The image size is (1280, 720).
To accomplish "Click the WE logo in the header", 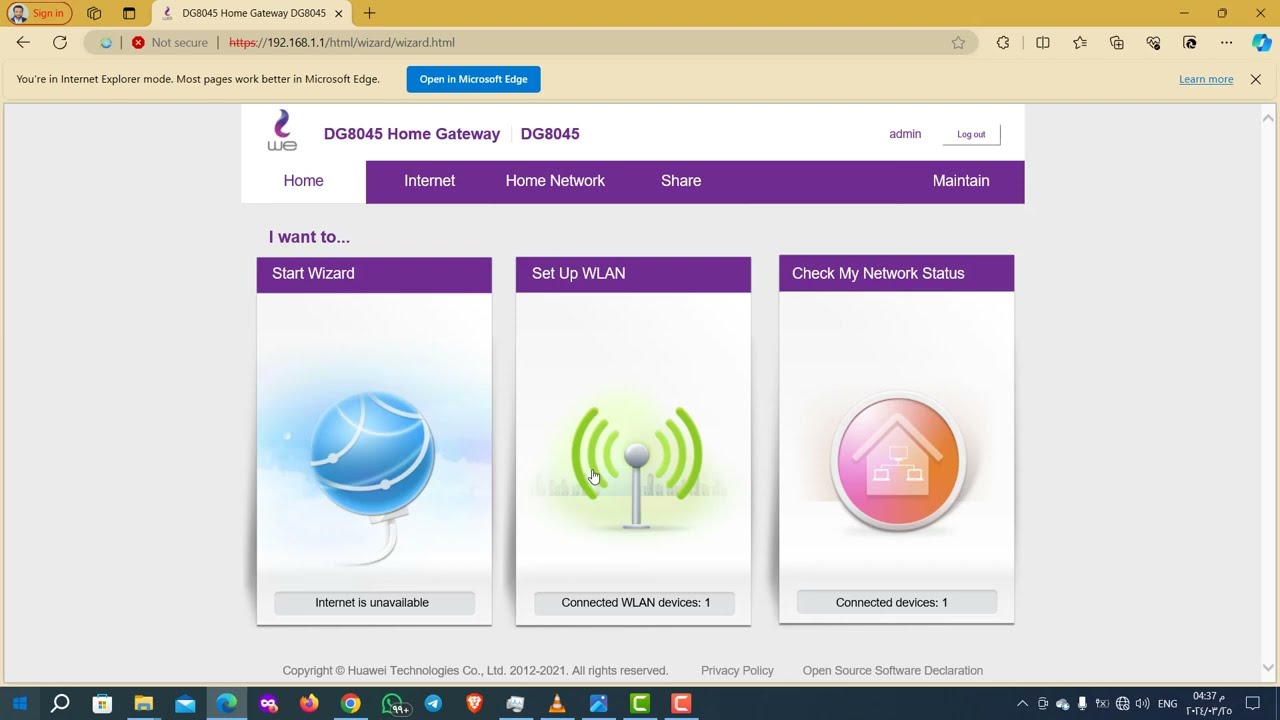I will coord(282,131).
